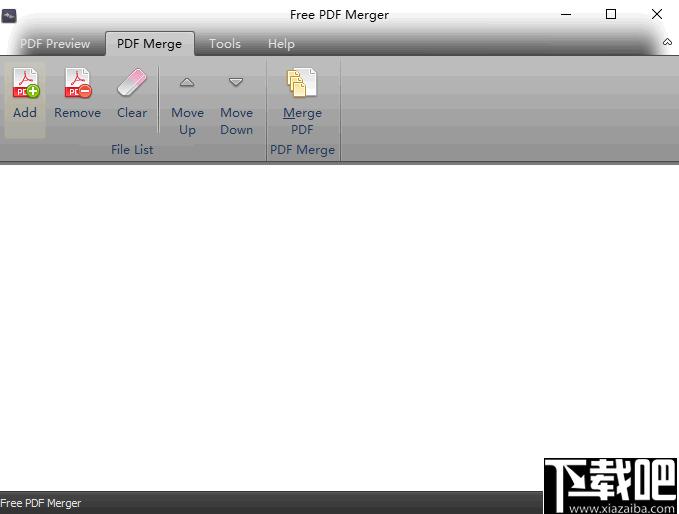Click the Remove PDF icon

pyautogui.click(x=78, y=83)
